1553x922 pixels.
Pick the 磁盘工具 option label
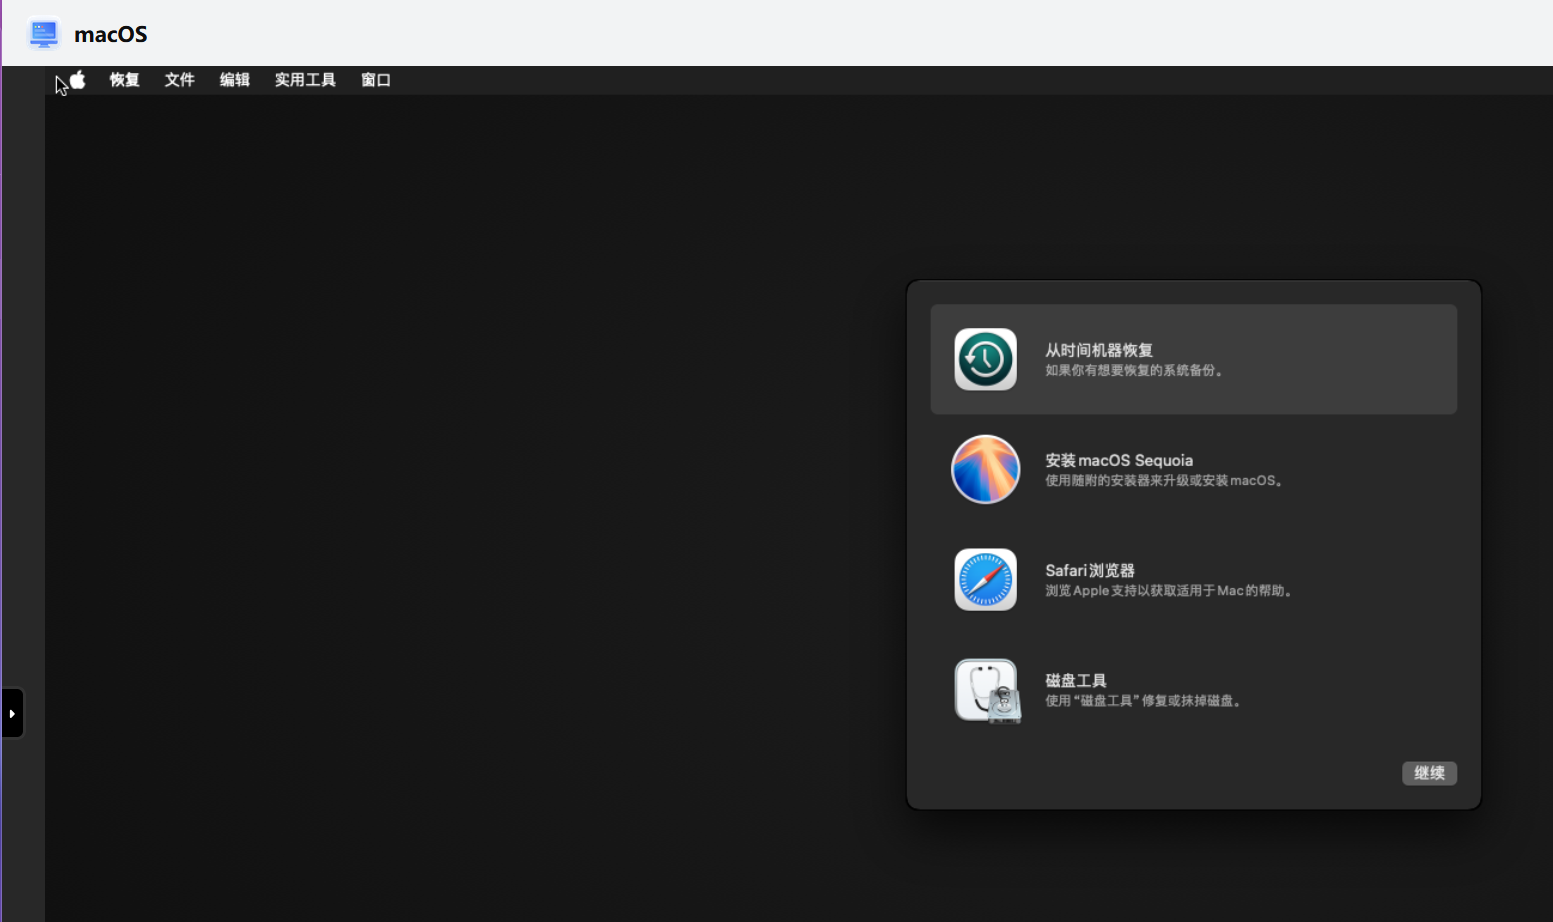(1075, 680)
